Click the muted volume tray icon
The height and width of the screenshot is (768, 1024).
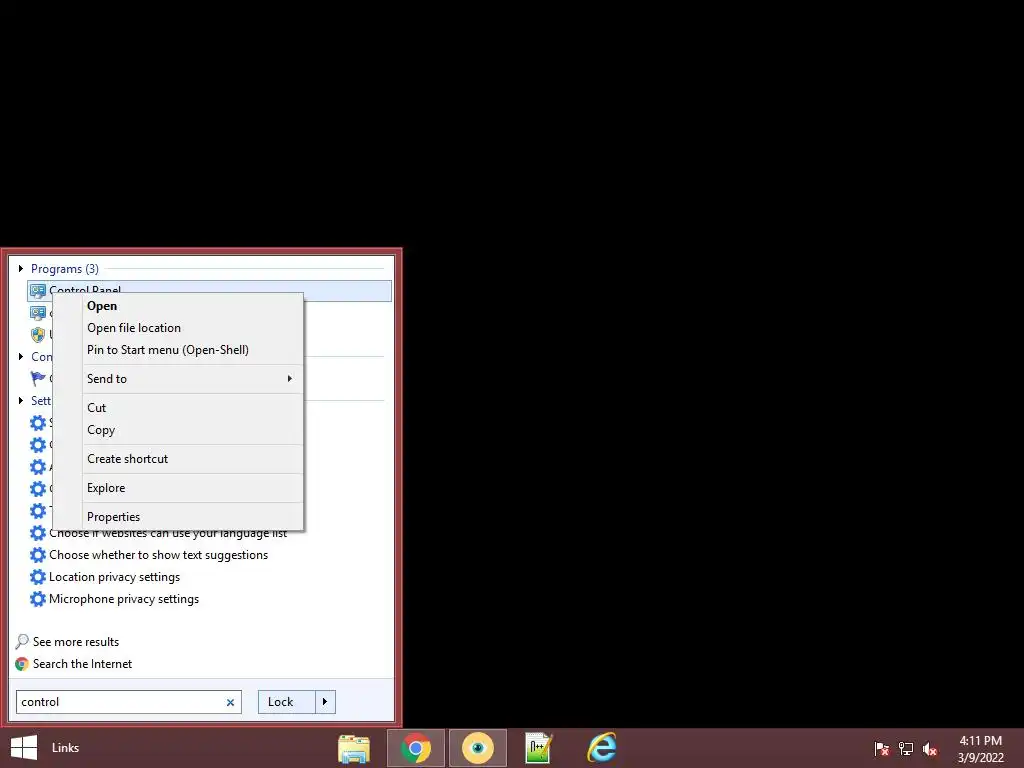click(x=930, y=748)
